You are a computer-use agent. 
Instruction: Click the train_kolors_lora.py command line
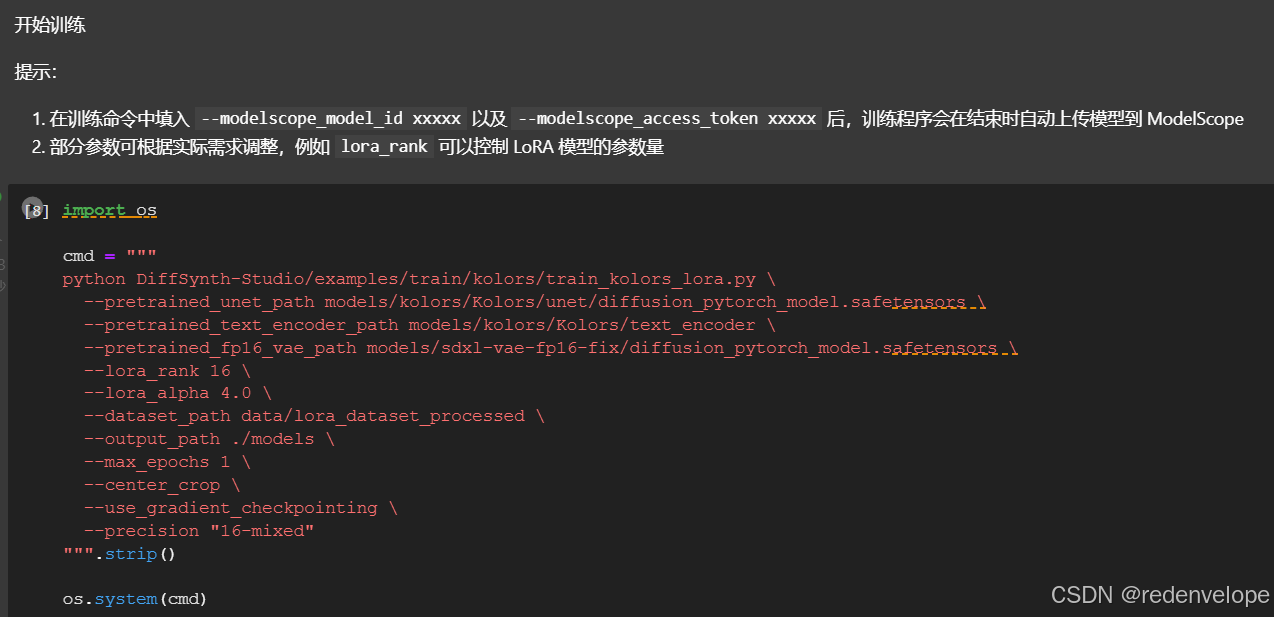point(419,279)
